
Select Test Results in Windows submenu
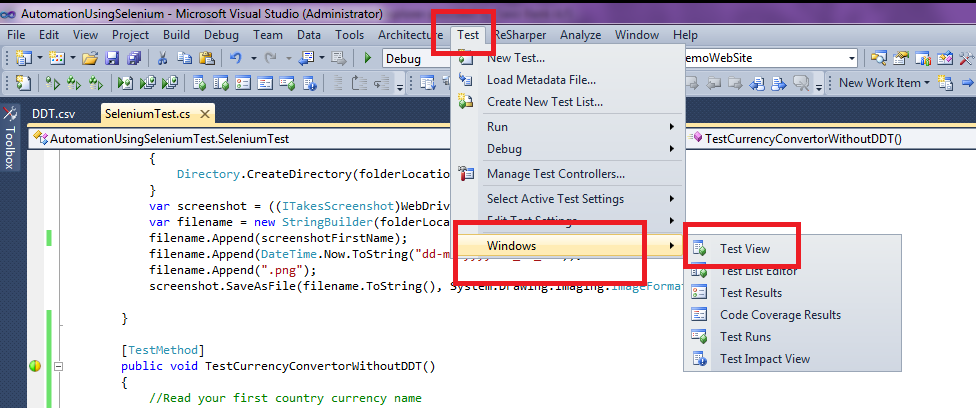pyautogui.click(x=792, y=293)
